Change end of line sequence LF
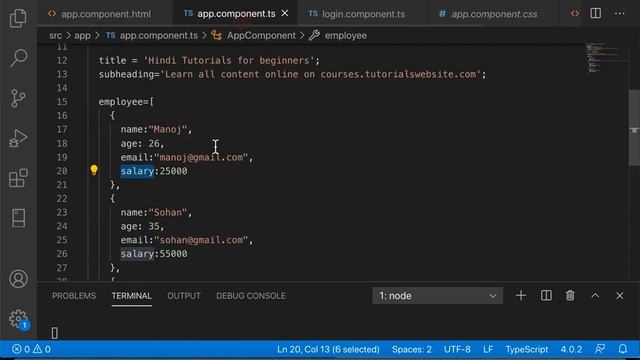This screenshot has width=640, height=360. [x=488, y=349]
